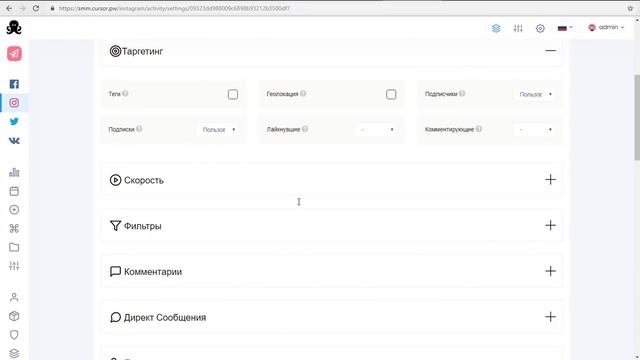Open the gear settings icon in header
Viewport: 640px width, 360px height.
tap(540, 28)
